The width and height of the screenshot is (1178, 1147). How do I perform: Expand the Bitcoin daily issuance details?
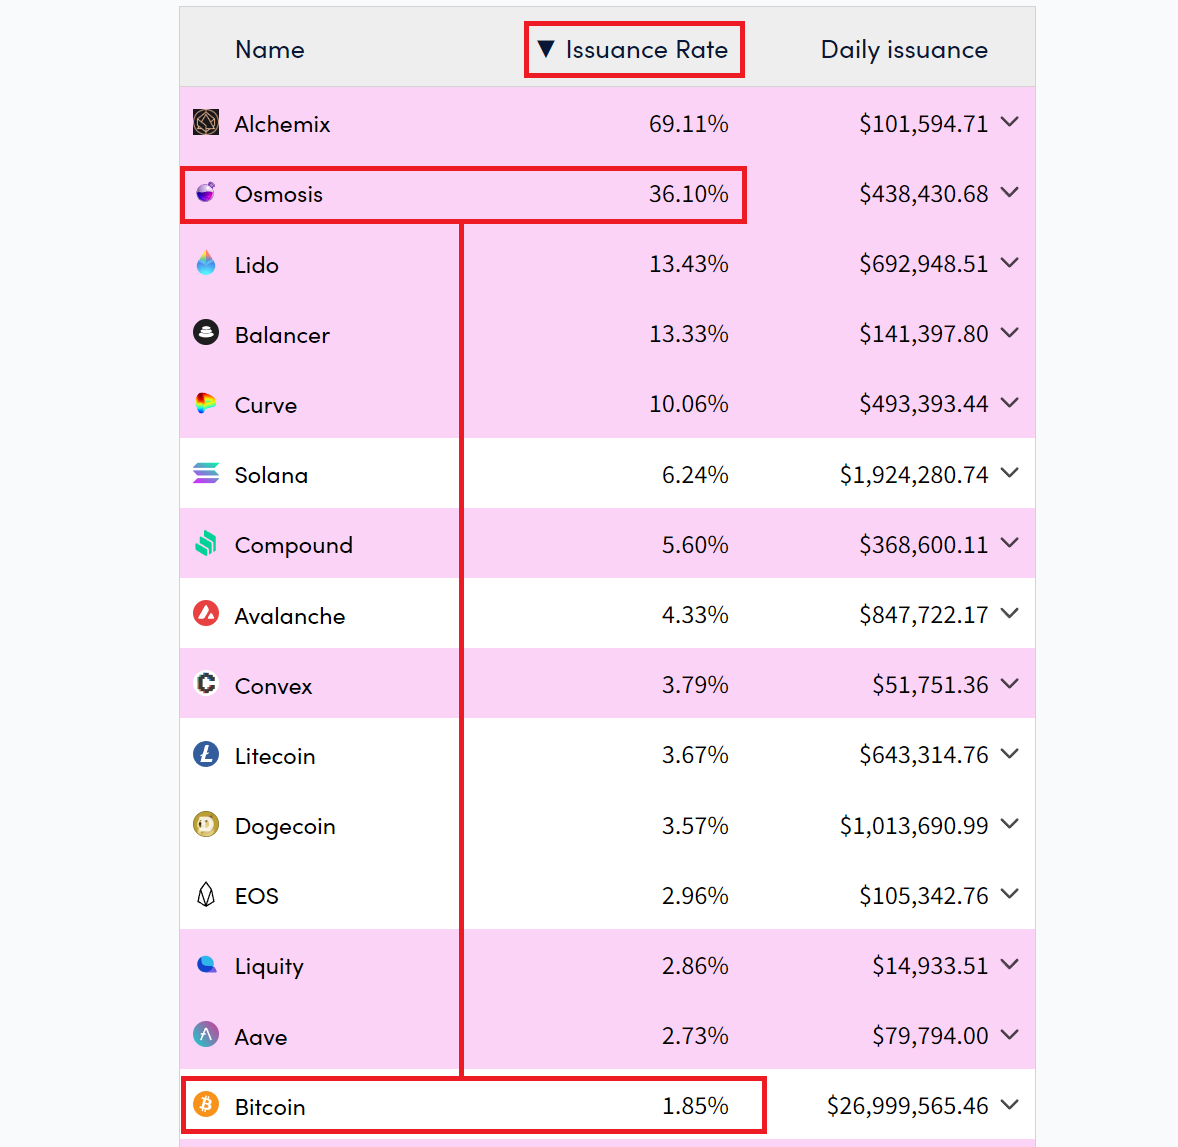[x=1011, y=1105]
